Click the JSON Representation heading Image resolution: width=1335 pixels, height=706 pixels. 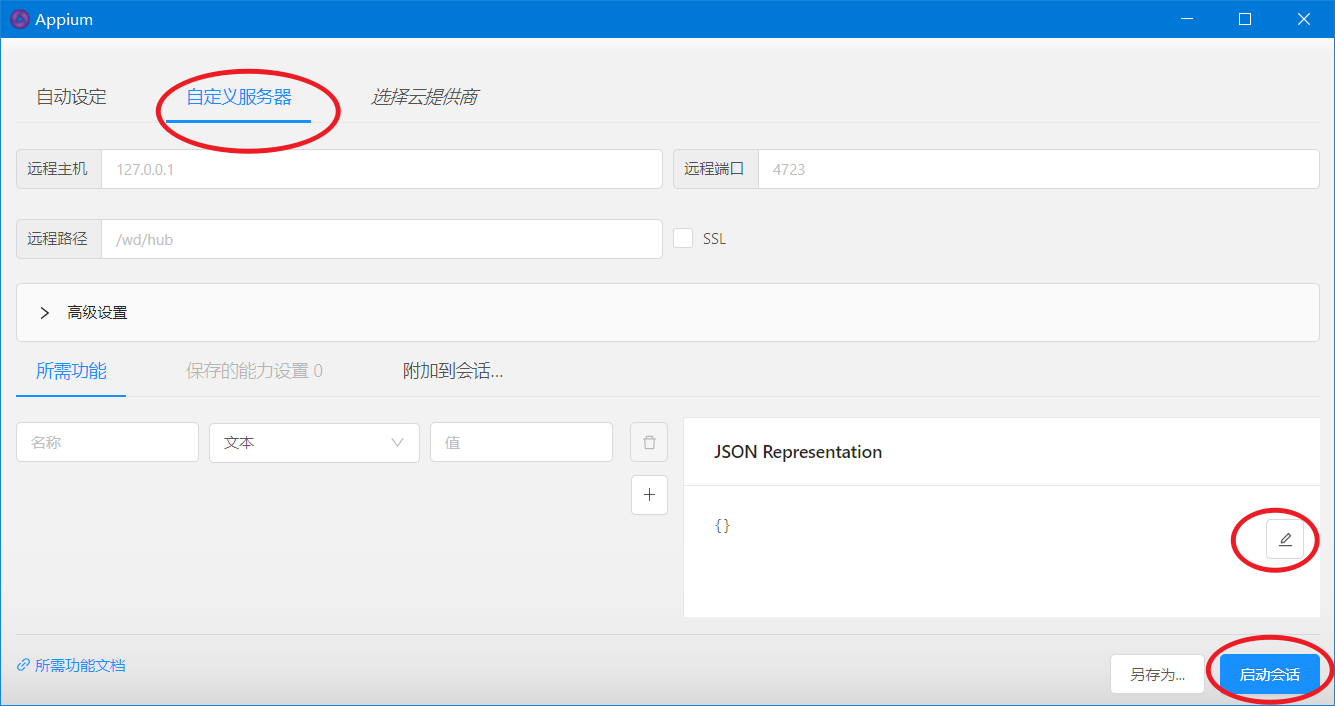tap(798, 452)
